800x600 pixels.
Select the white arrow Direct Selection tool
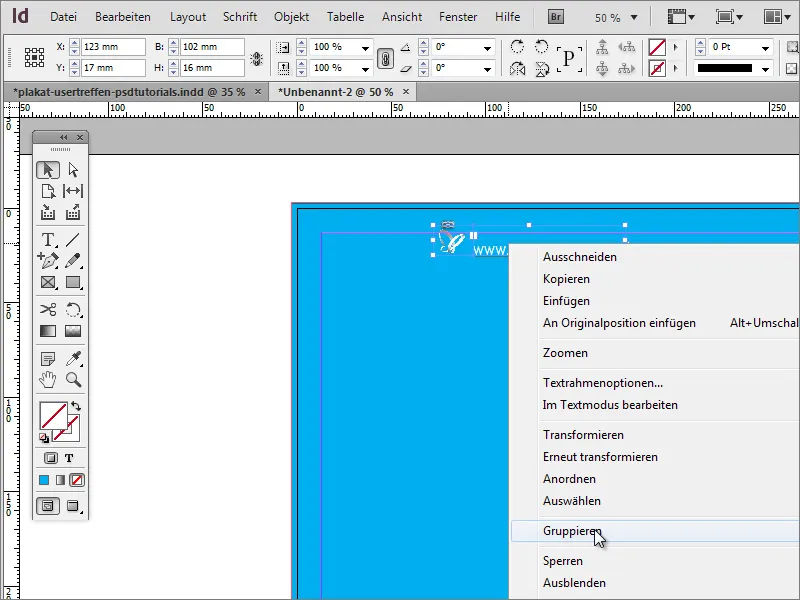(x=73, y=170)
